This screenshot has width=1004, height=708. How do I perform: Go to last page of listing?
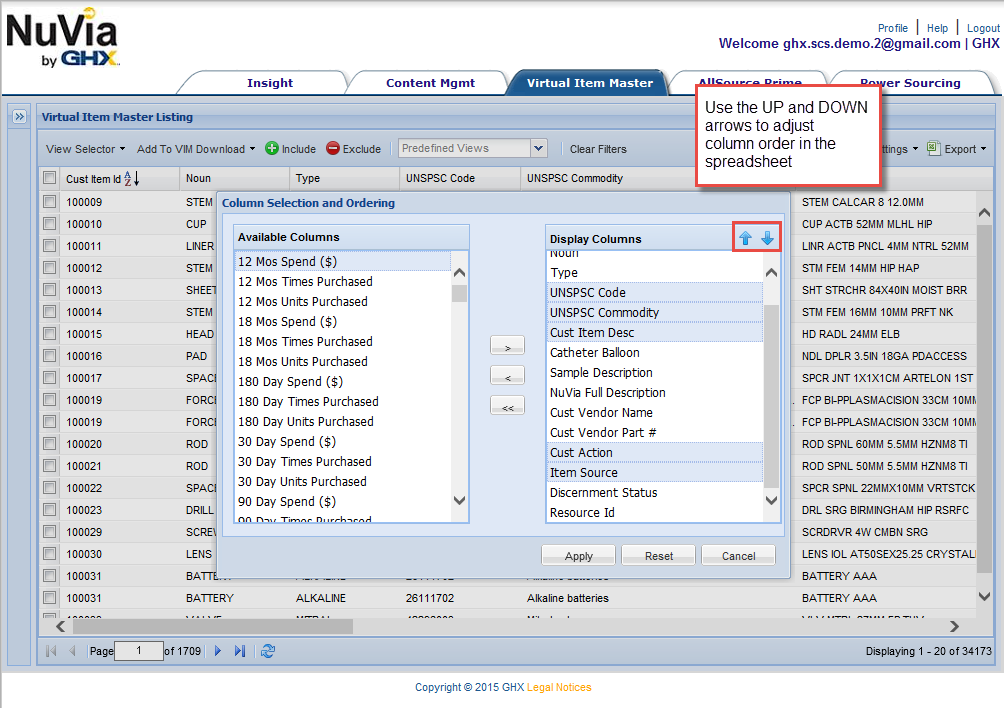coord(240,651)
